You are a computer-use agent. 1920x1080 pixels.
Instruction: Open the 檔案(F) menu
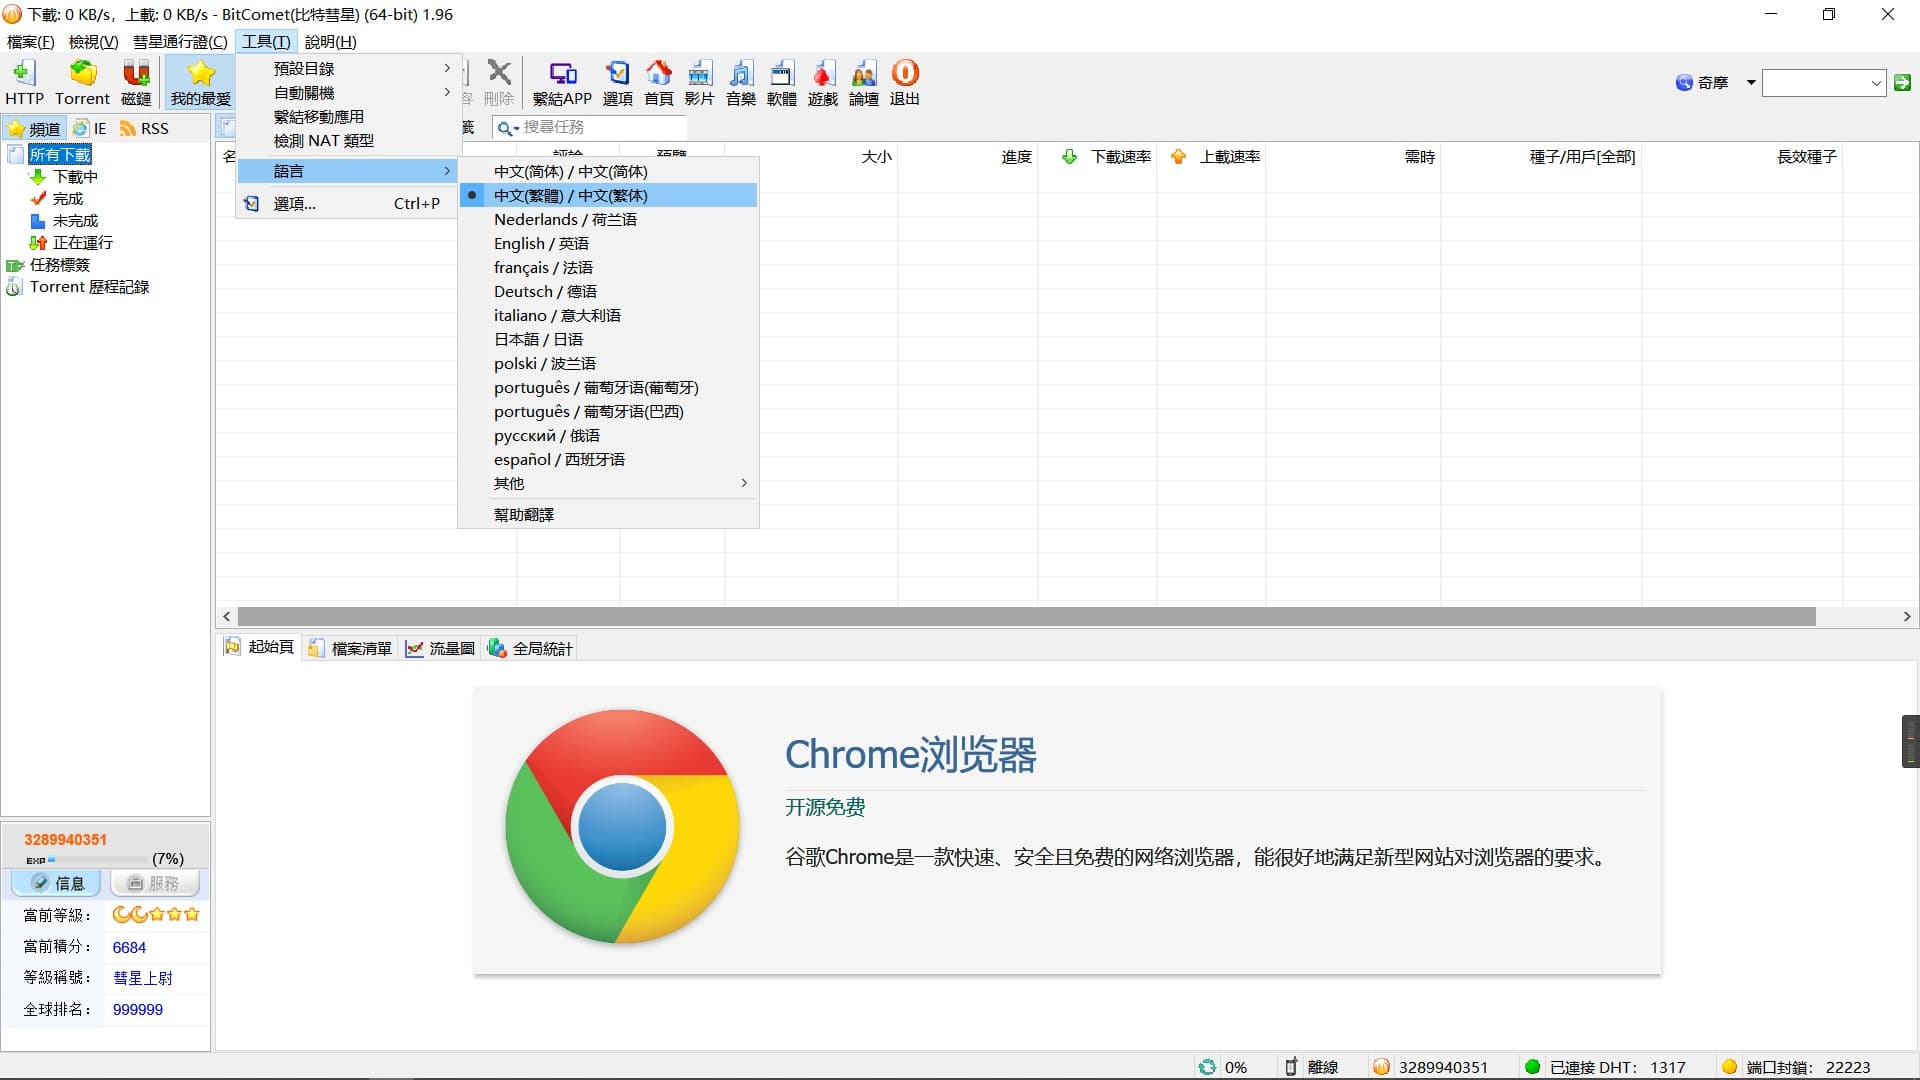(31, 42)
